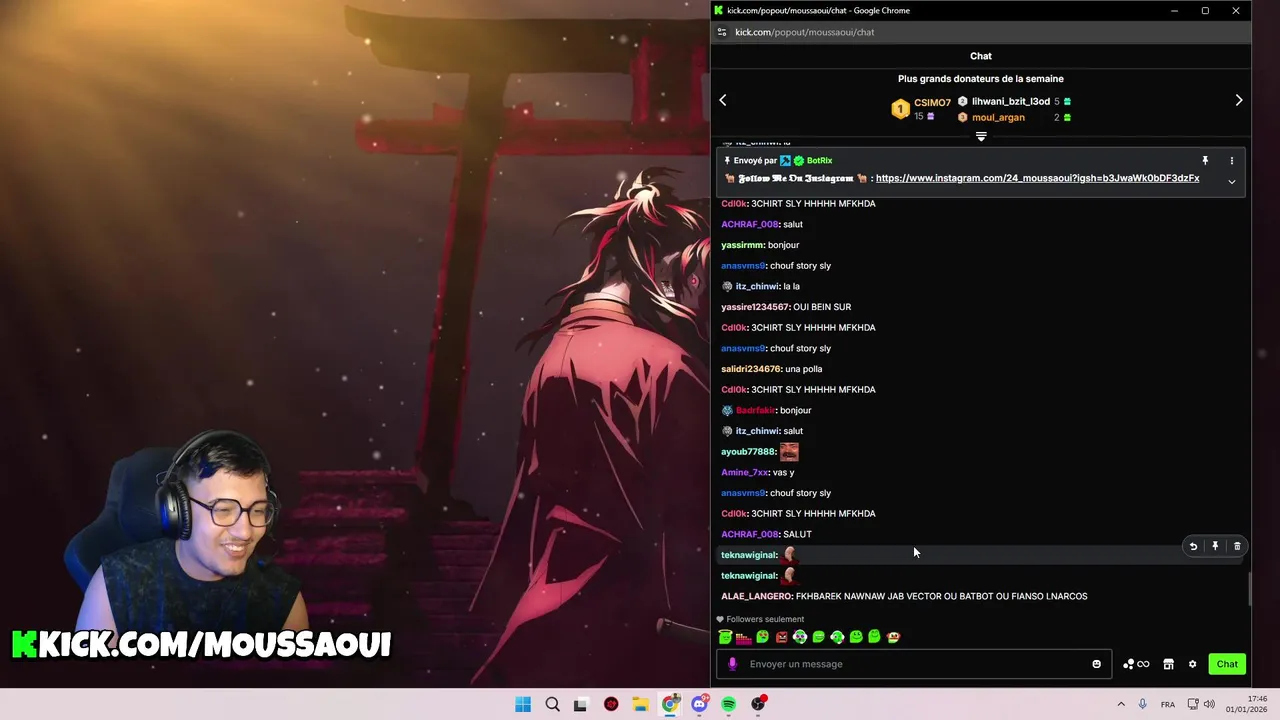
Task: Click username ACHRAF_008 beside SALUT
Action: 750,534
